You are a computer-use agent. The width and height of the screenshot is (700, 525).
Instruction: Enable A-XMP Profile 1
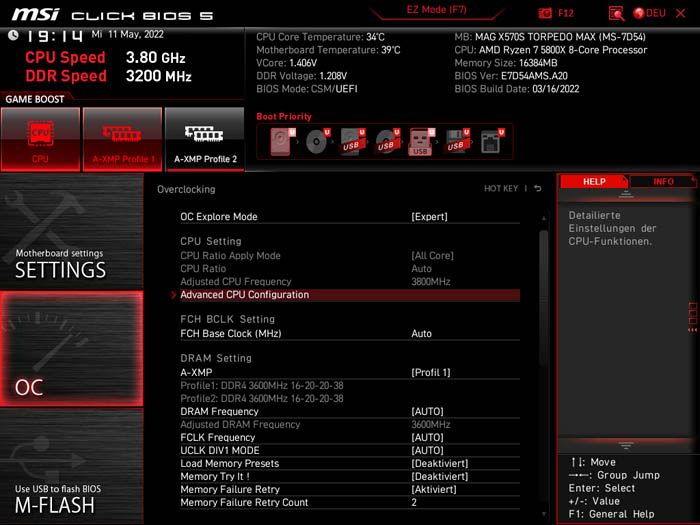[x=123, y=139]
